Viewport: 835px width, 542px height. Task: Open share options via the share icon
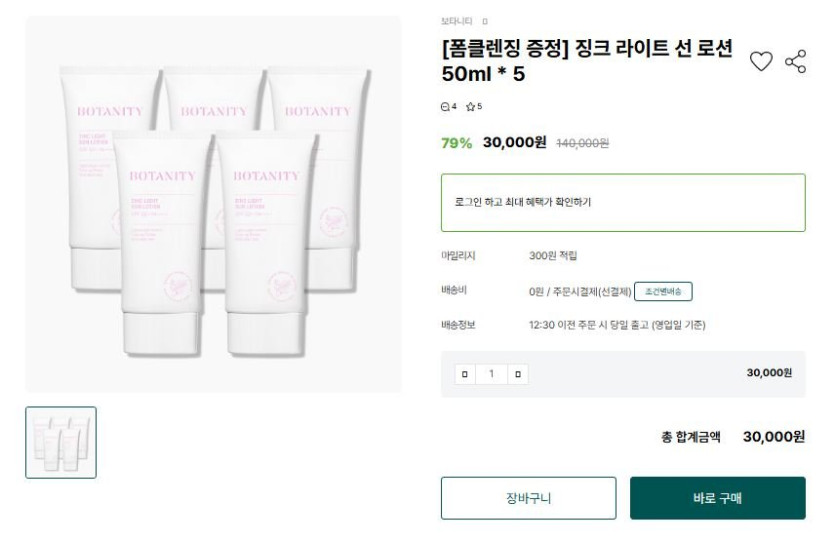point(795,62)
